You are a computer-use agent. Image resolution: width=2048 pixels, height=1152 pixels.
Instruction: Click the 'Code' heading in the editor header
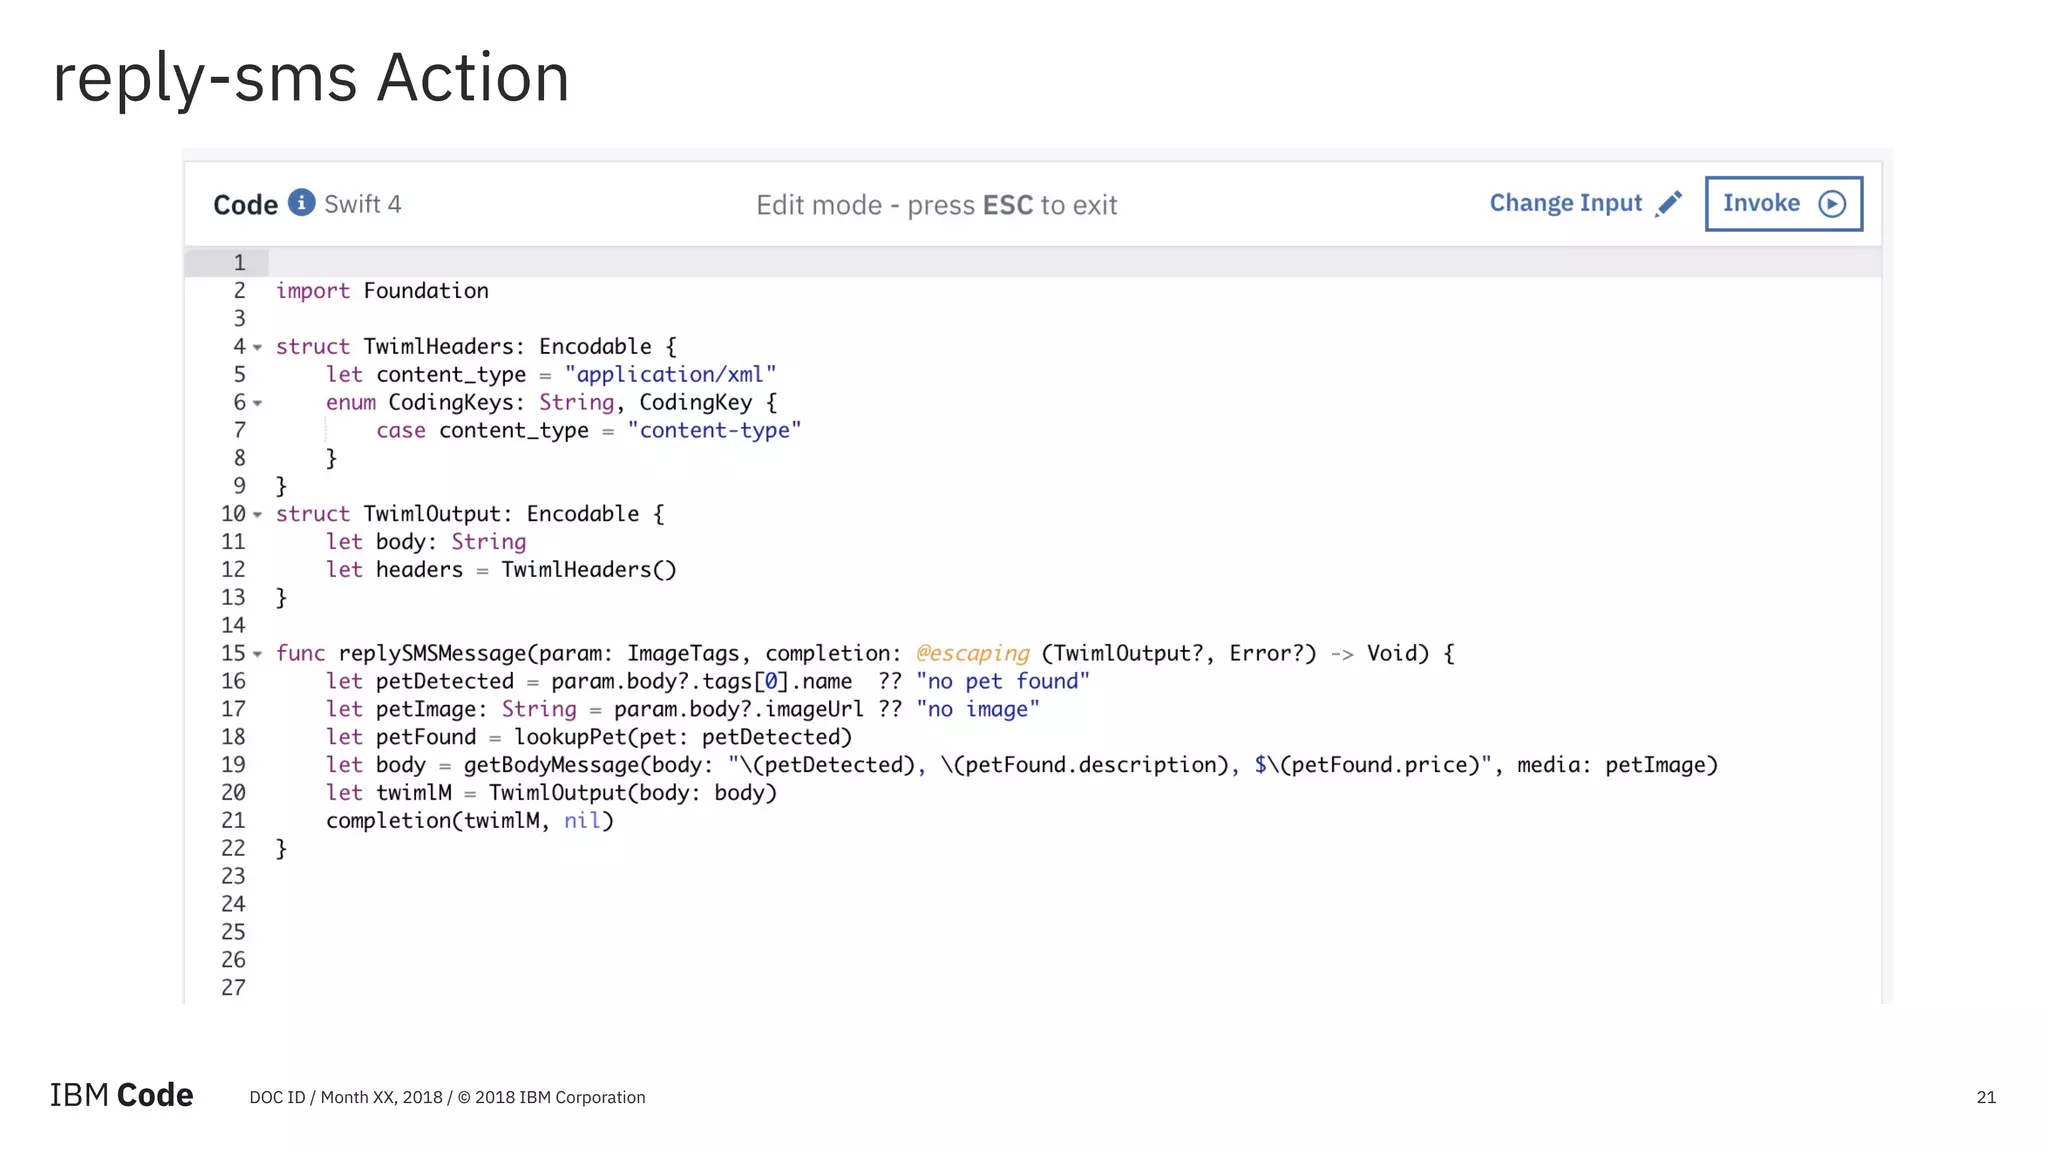245,205
